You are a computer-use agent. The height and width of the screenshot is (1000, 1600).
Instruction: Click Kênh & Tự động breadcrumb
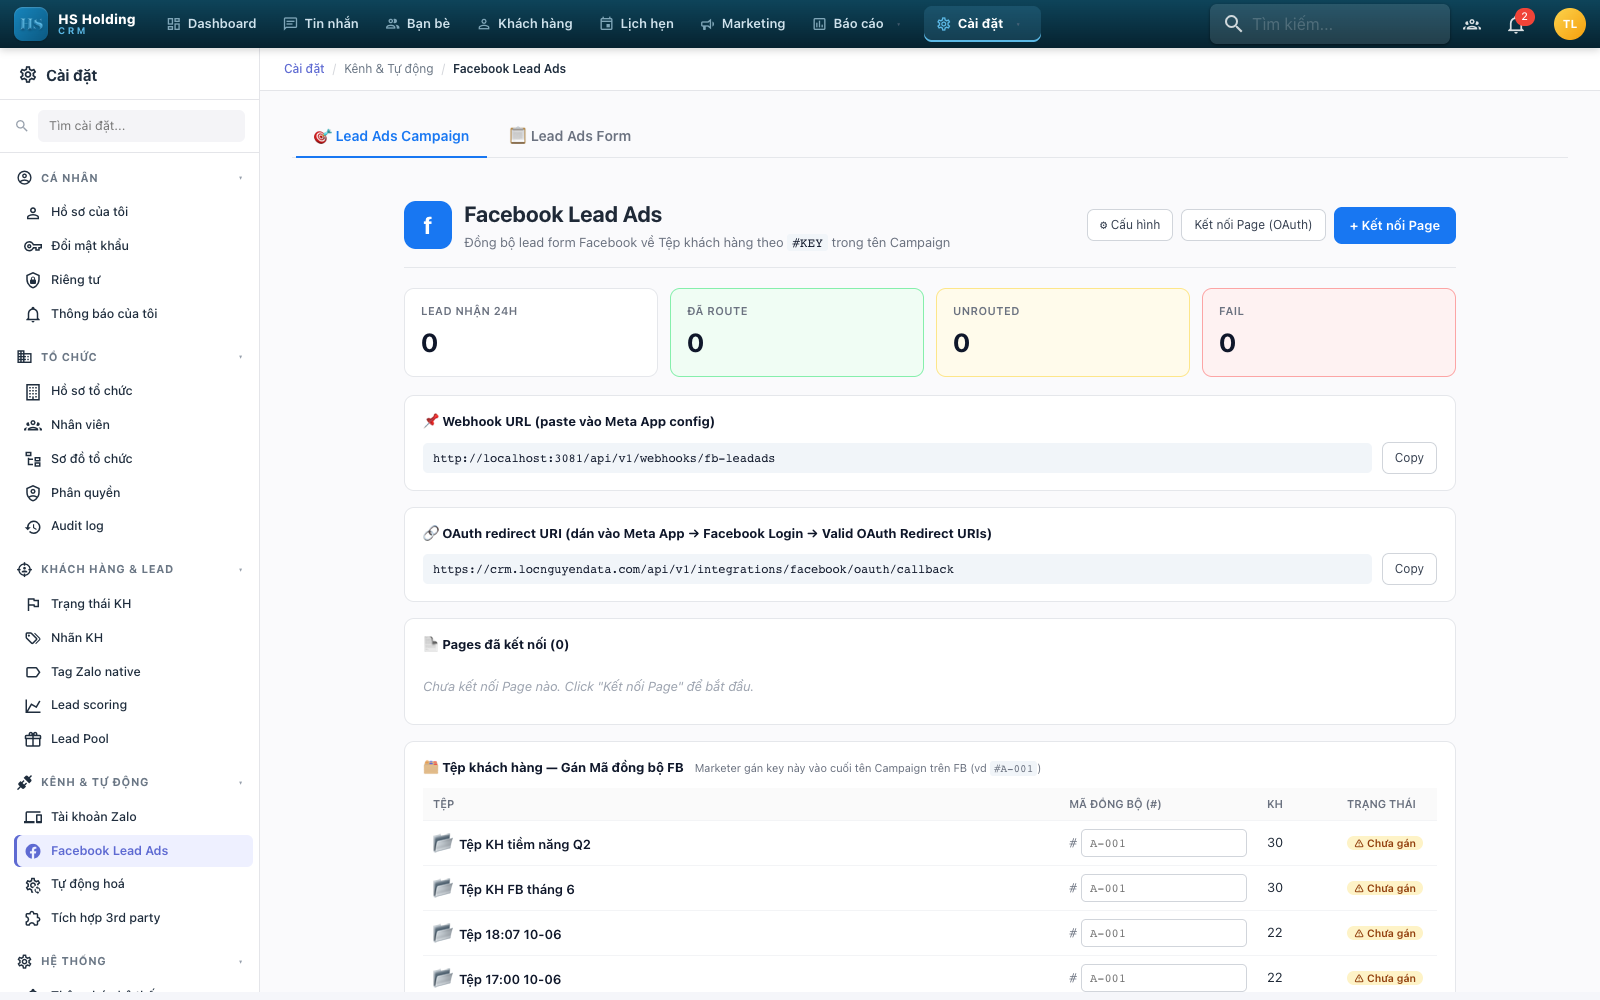click(x=389, y=69)
